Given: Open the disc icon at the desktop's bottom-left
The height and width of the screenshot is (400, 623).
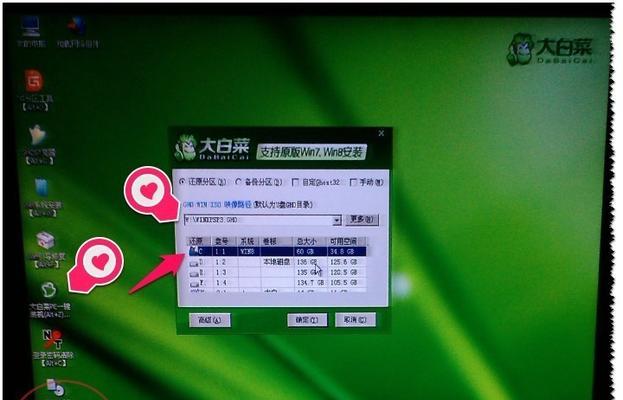Looking at the screenshot, I should coord(56,388).
